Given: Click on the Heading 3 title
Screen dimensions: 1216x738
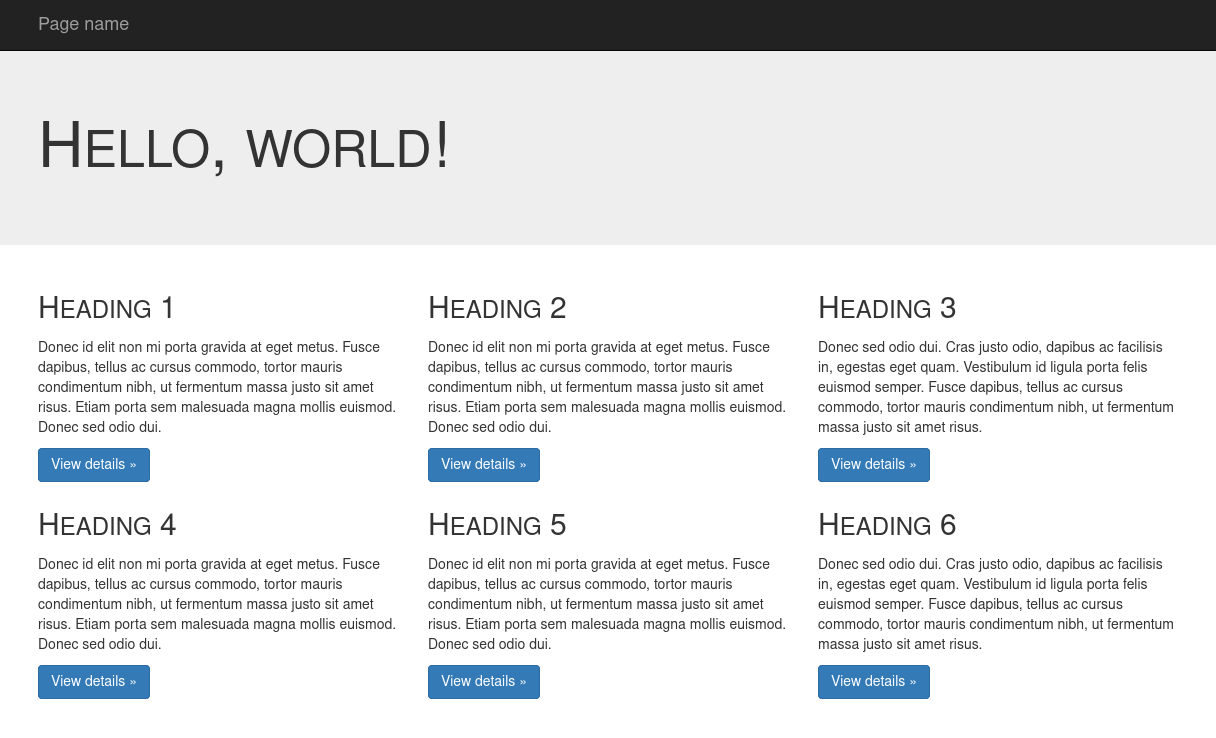Looking at the screenshot, I should point(887,308).
